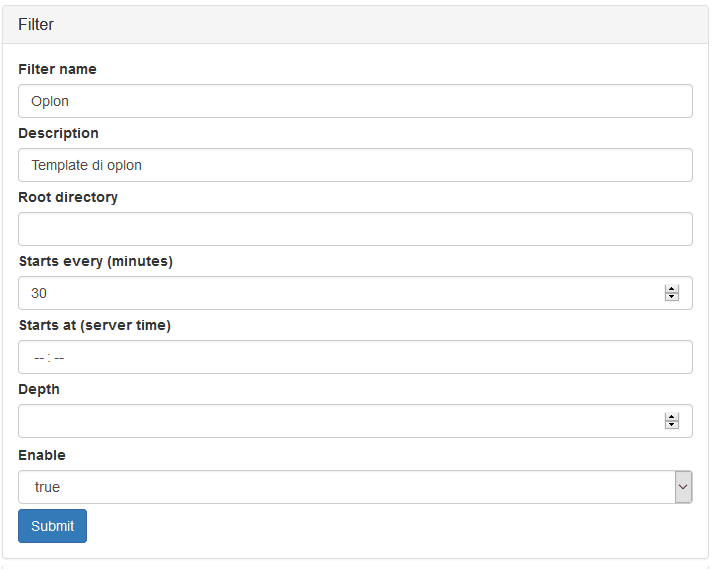
Task: Submit the filter form
Action: click(x=53, y=526)
